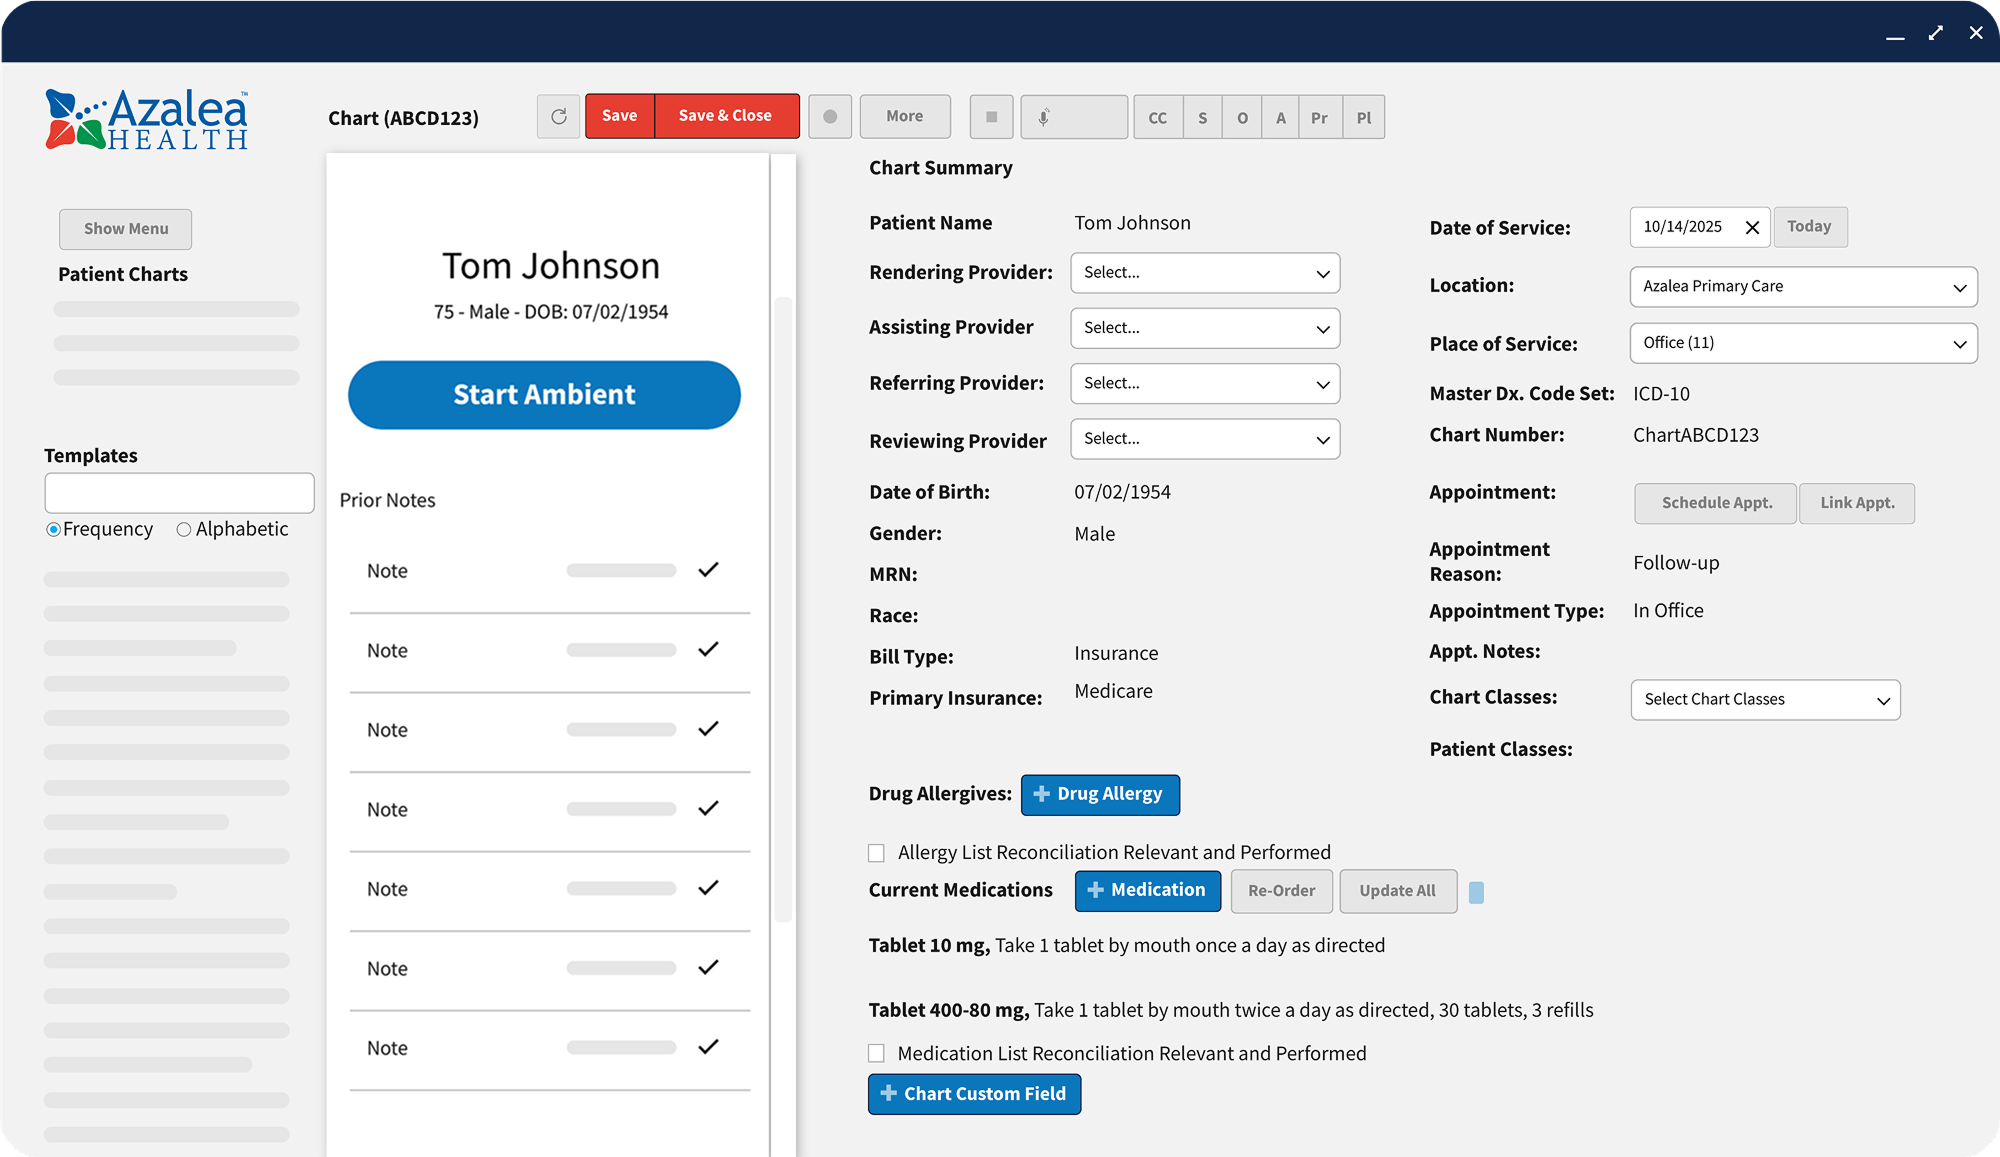Image resolution: width=2000 pixels, height=1157 pixels.
Task: Activate the microphone dictation tool
Action: pyautogui.click(x=1044, y=117)
